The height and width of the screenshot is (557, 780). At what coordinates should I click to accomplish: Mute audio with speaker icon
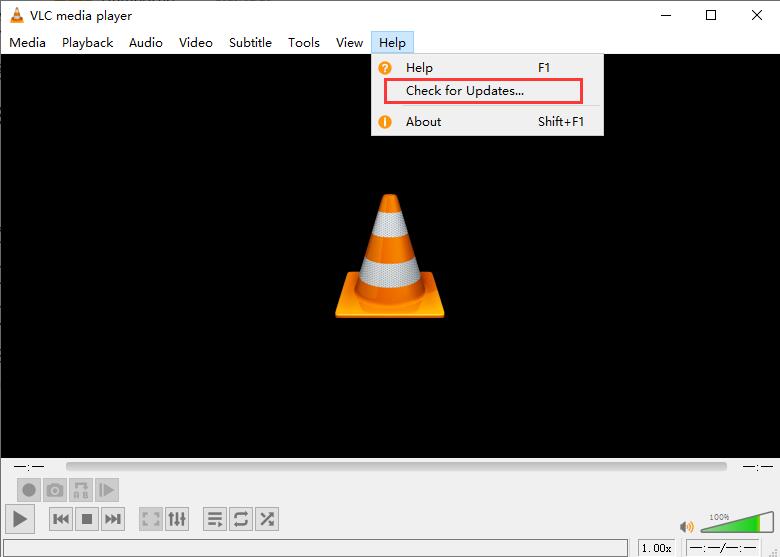click(687, 526)
